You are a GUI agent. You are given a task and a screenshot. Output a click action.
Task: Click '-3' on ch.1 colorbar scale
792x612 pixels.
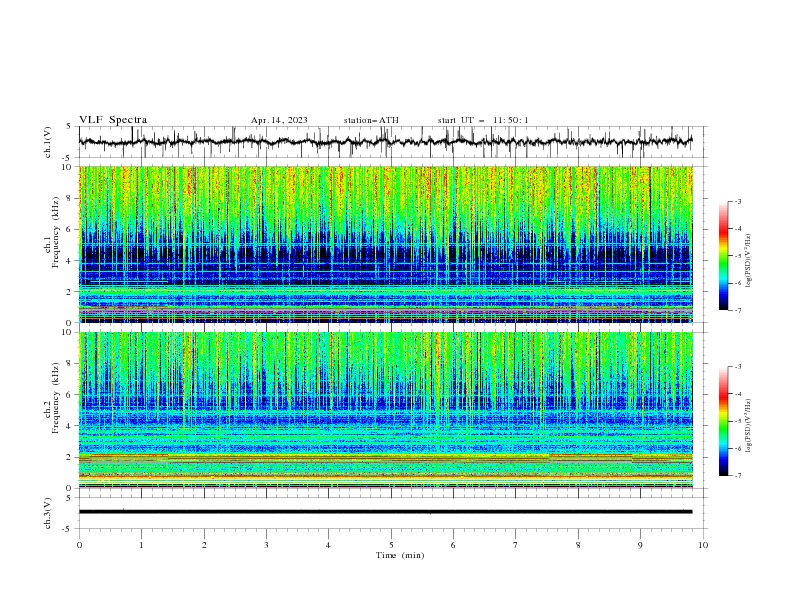[738, 201]
